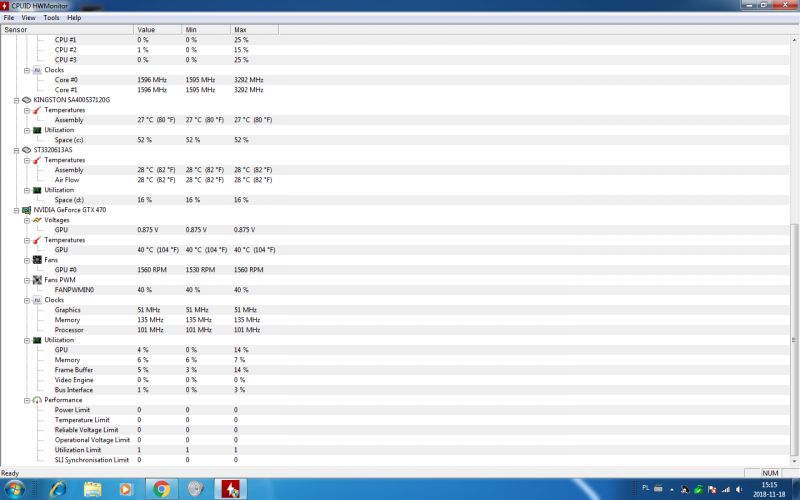The height and width of the screenshot is (500, 800).
Task: Click the thermometer icon beside ST3320613AS Temperatures
Action: click(37, 160)
